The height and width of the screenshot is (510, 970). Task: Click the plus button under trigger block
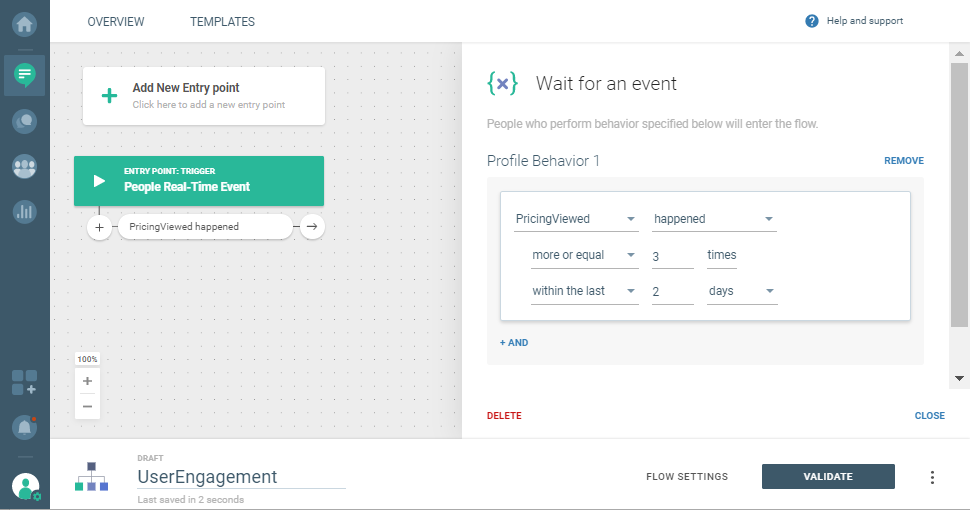pos(99,228)
